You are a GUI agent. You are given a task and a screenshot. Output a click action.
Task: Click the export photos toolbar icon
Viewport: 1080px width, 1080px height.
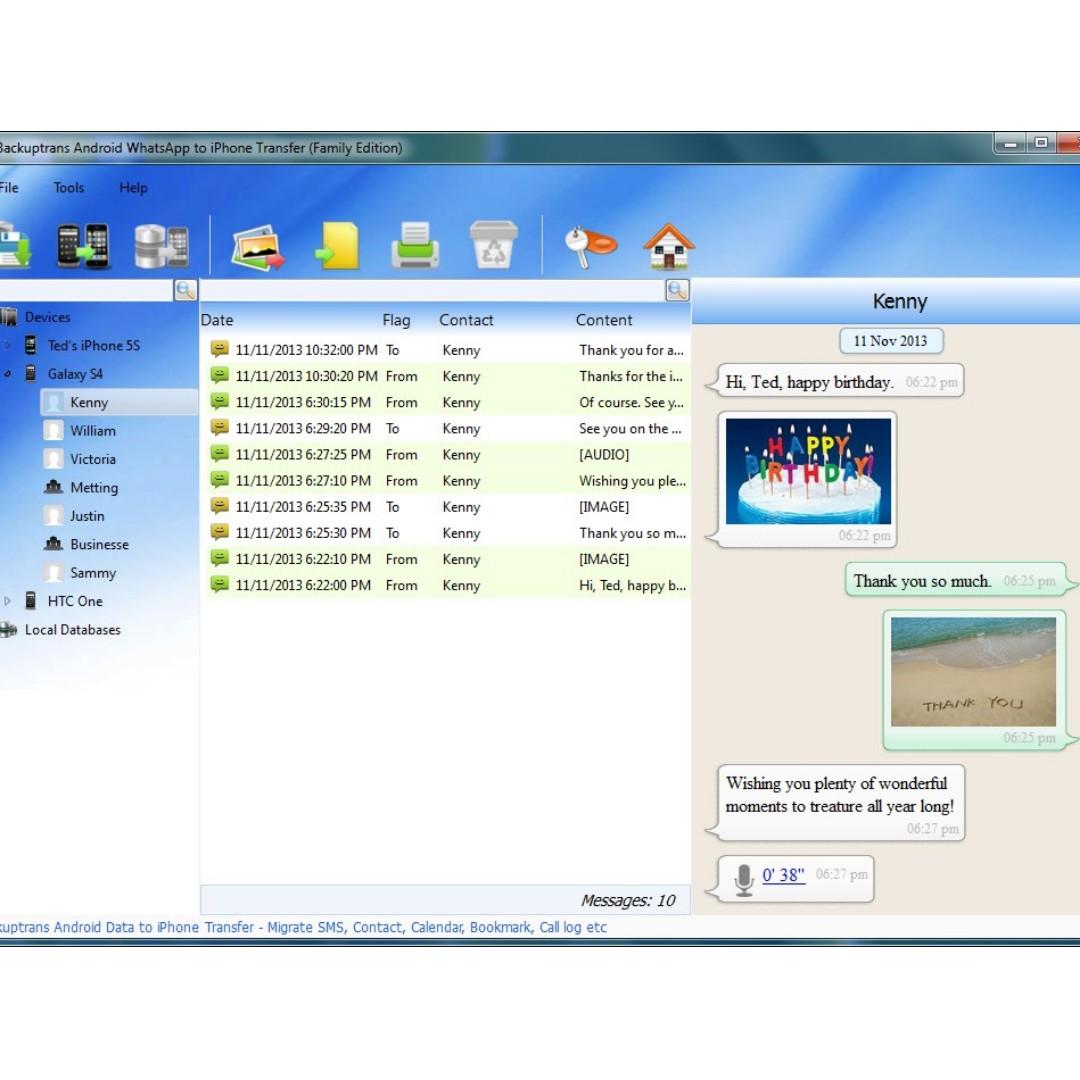coord(258,247)
